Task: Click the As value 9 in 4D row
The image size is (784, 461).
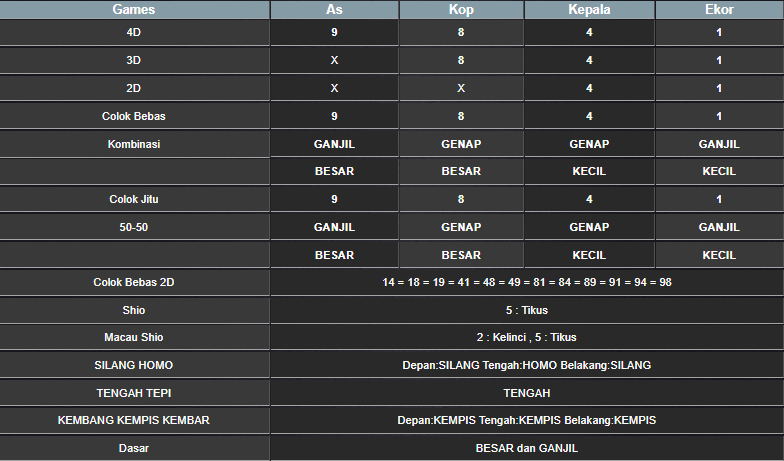Action: point(334,32)
